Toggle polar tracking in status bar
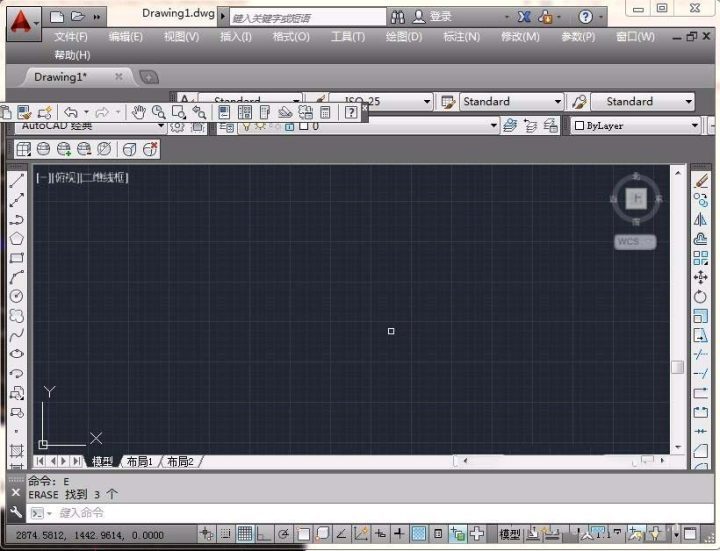 tap(283, 534)
